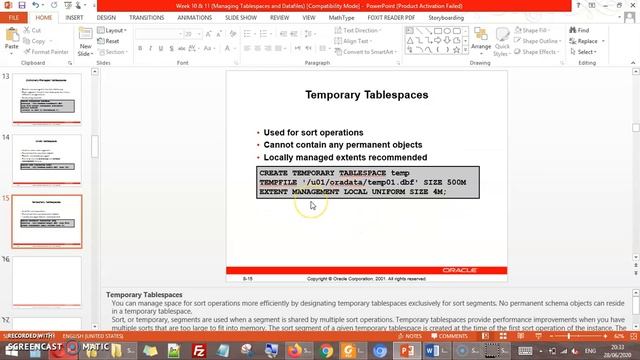Open the font name combo box
The image size is (640, 360).
159,34
